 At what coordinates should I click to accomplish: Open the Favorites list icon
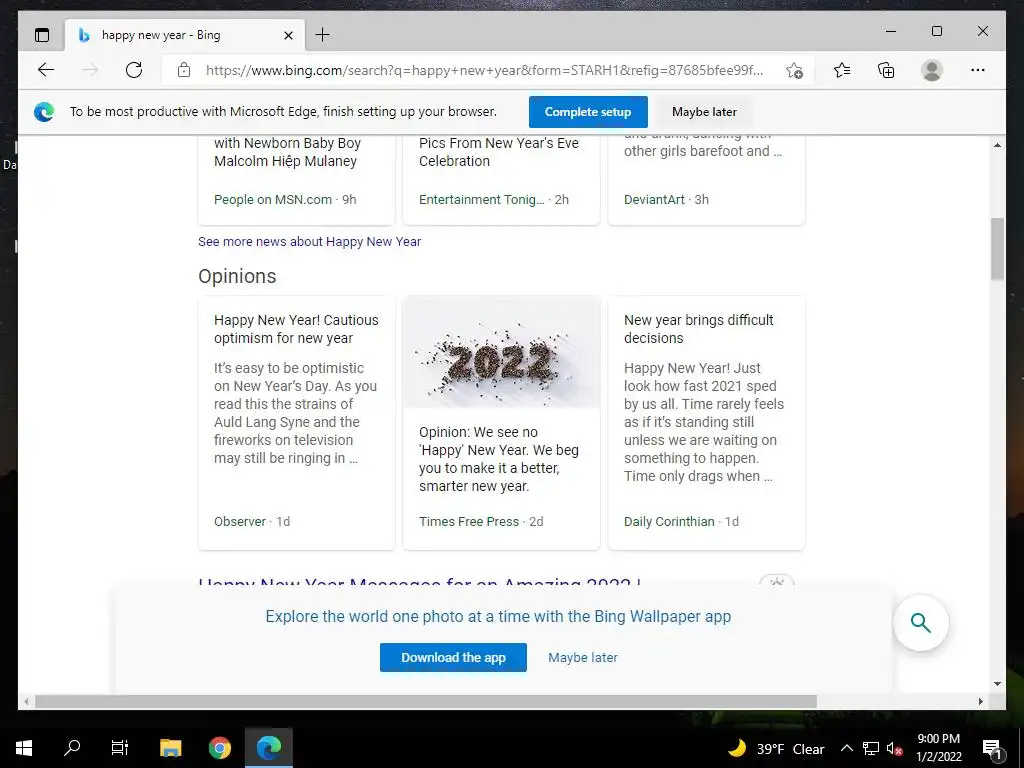pos(842,70)
